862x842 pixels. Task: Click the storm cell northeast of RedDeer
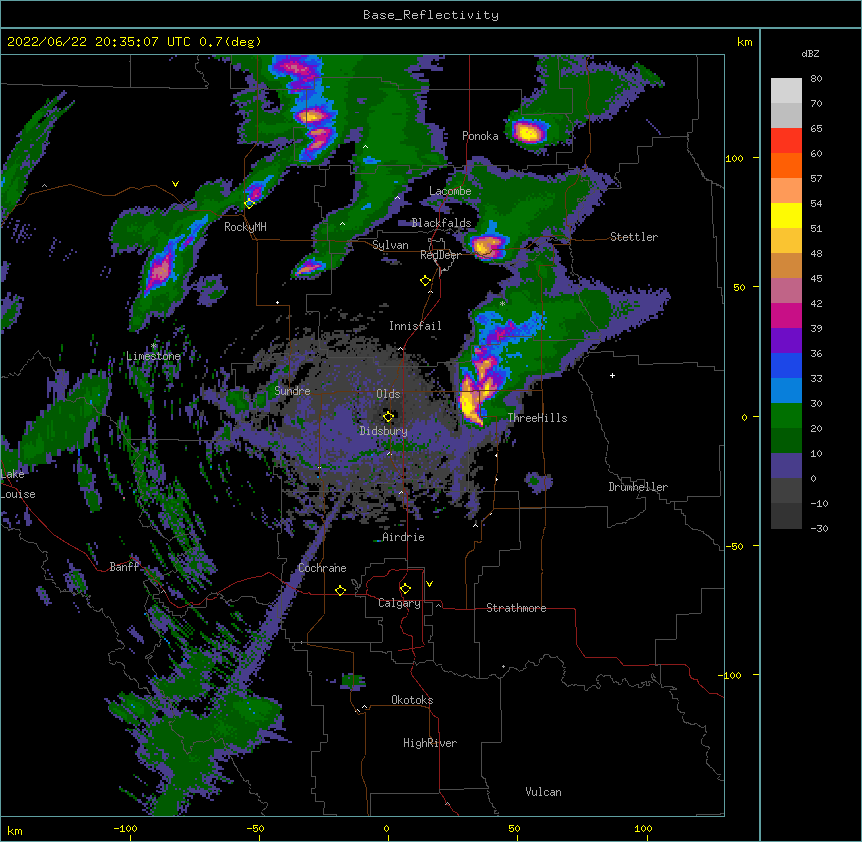[x=487, y=246]
